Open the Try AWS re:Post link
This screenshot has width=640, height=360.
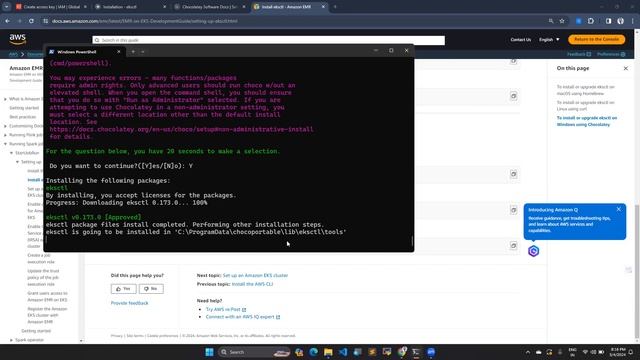click(226, 309)
